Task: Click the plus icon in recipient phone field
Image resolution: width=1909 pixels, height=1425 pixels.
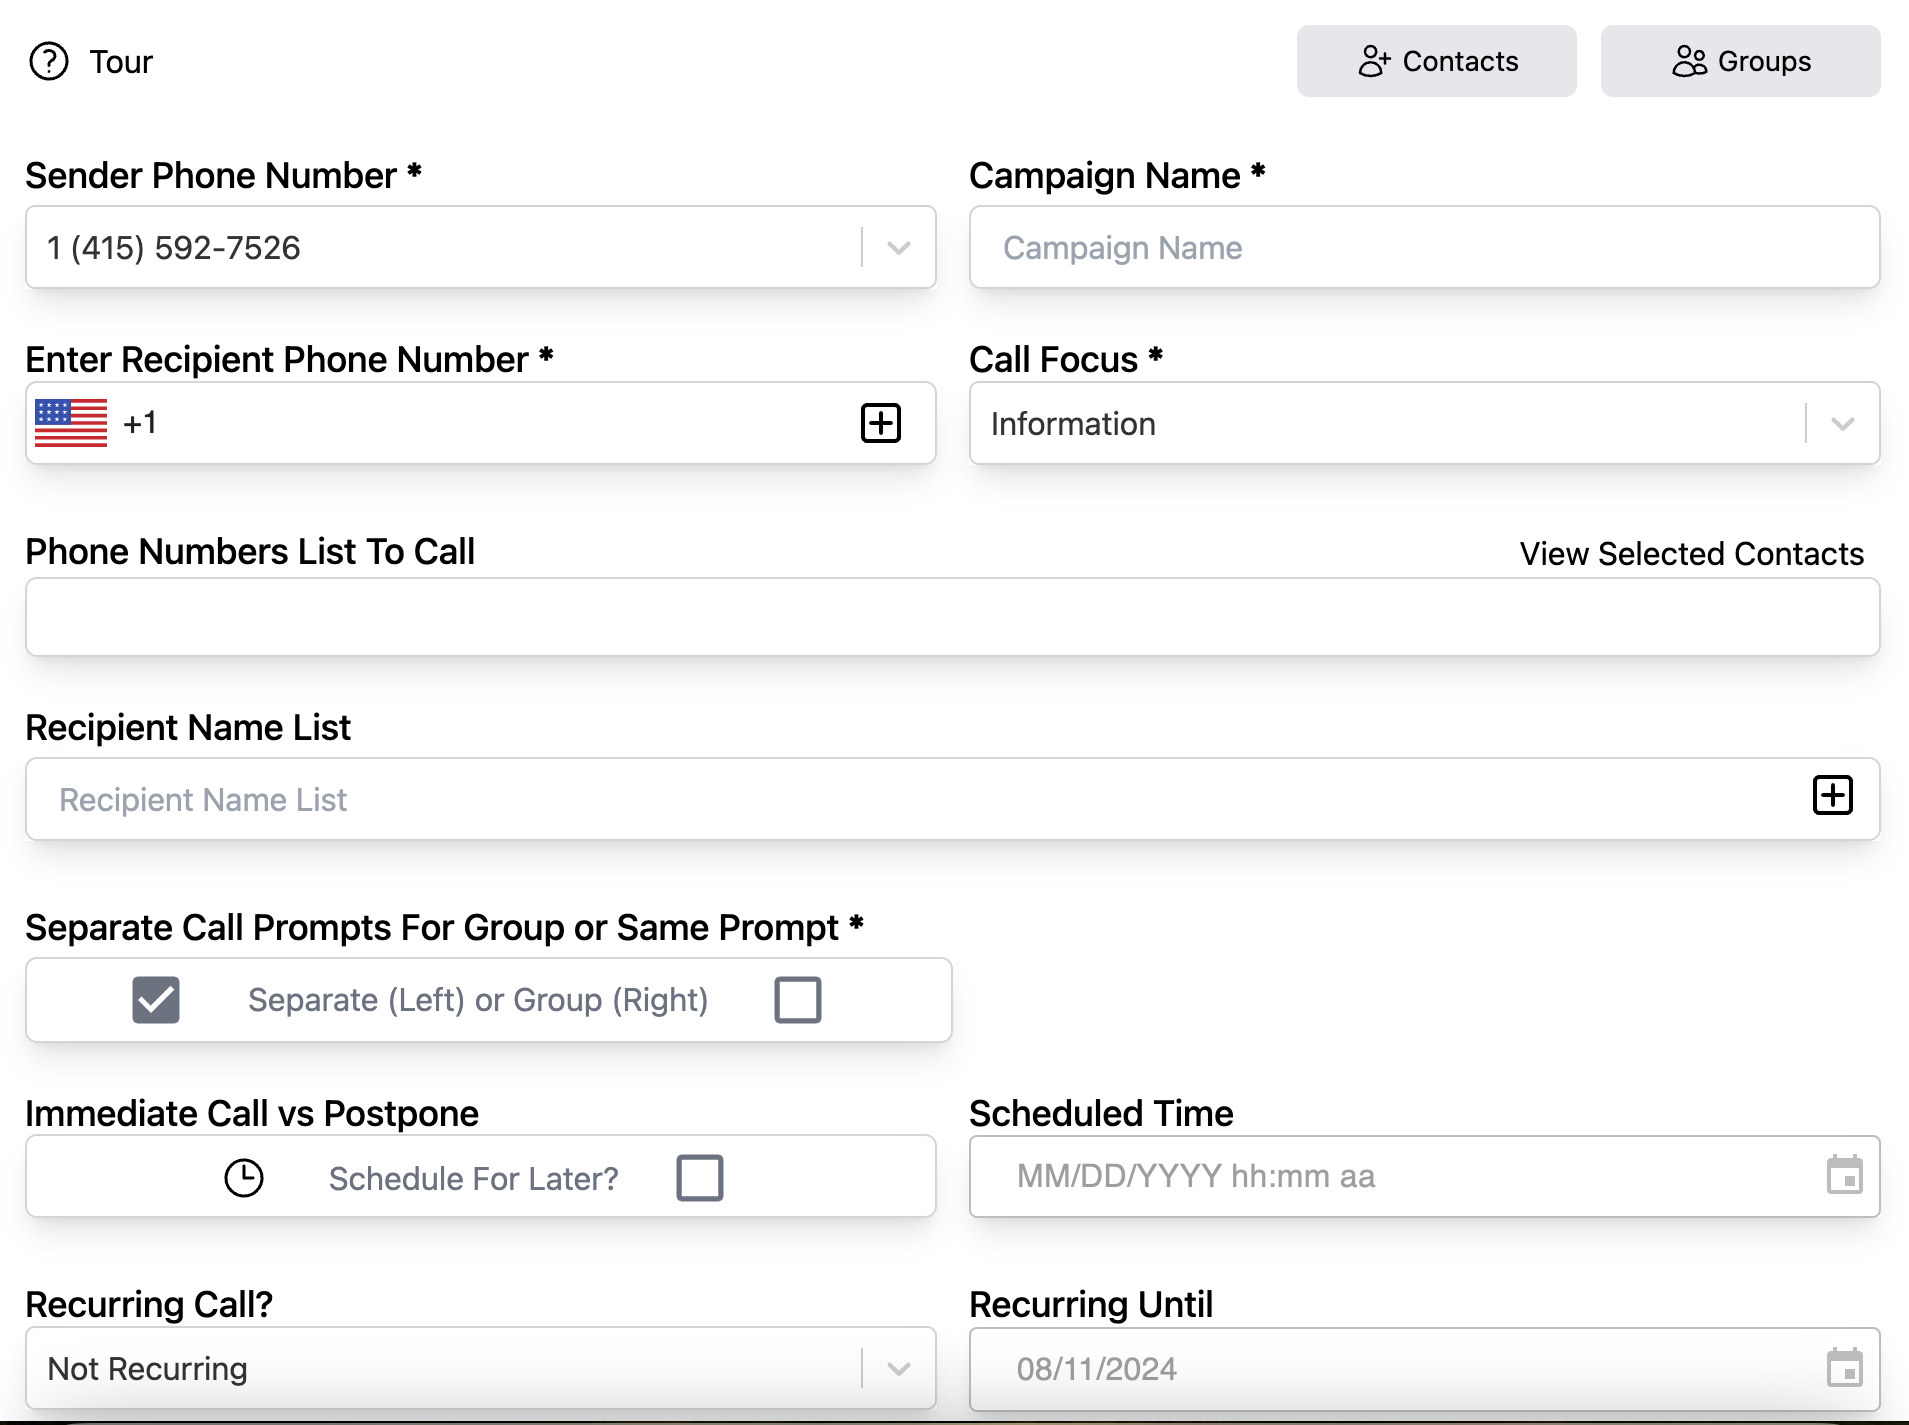Action: (880, 423)
